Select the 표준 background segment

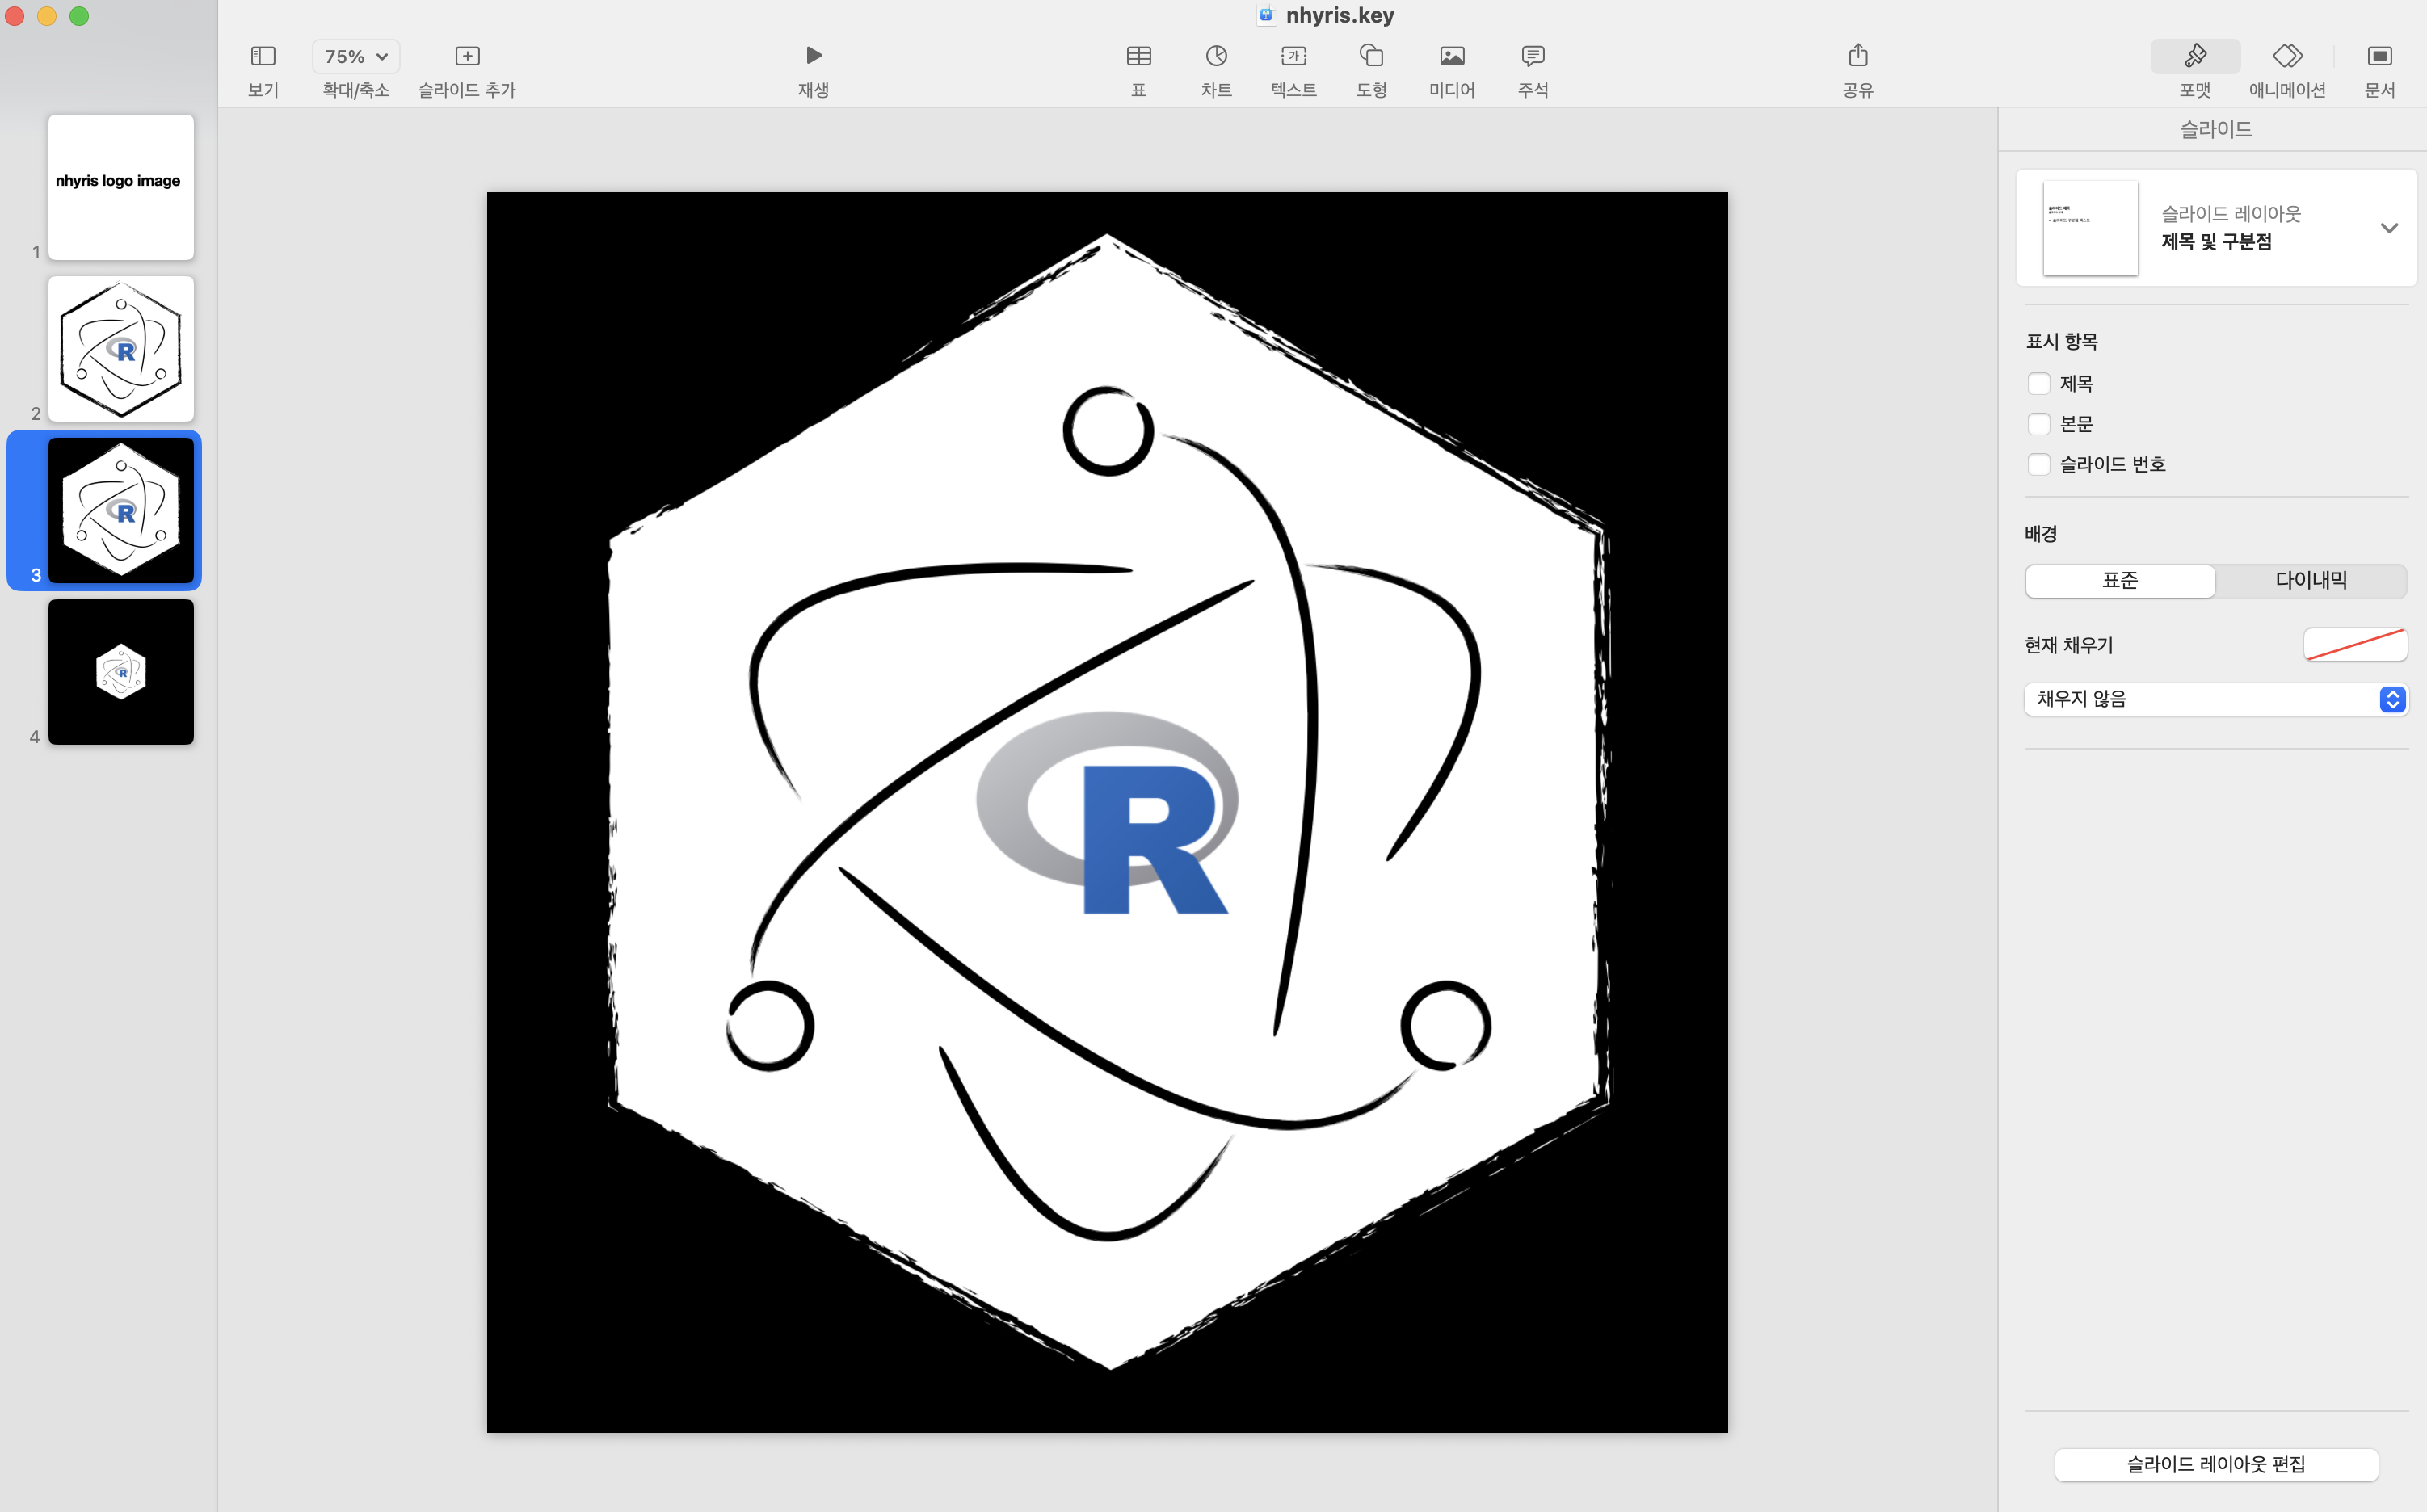(x=2120, y=581)
